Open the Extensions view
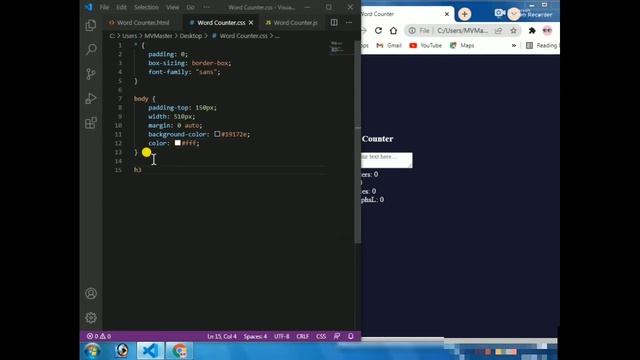Image resolution: width=640 pixels, height=360 pixels. tap(91, 123)
